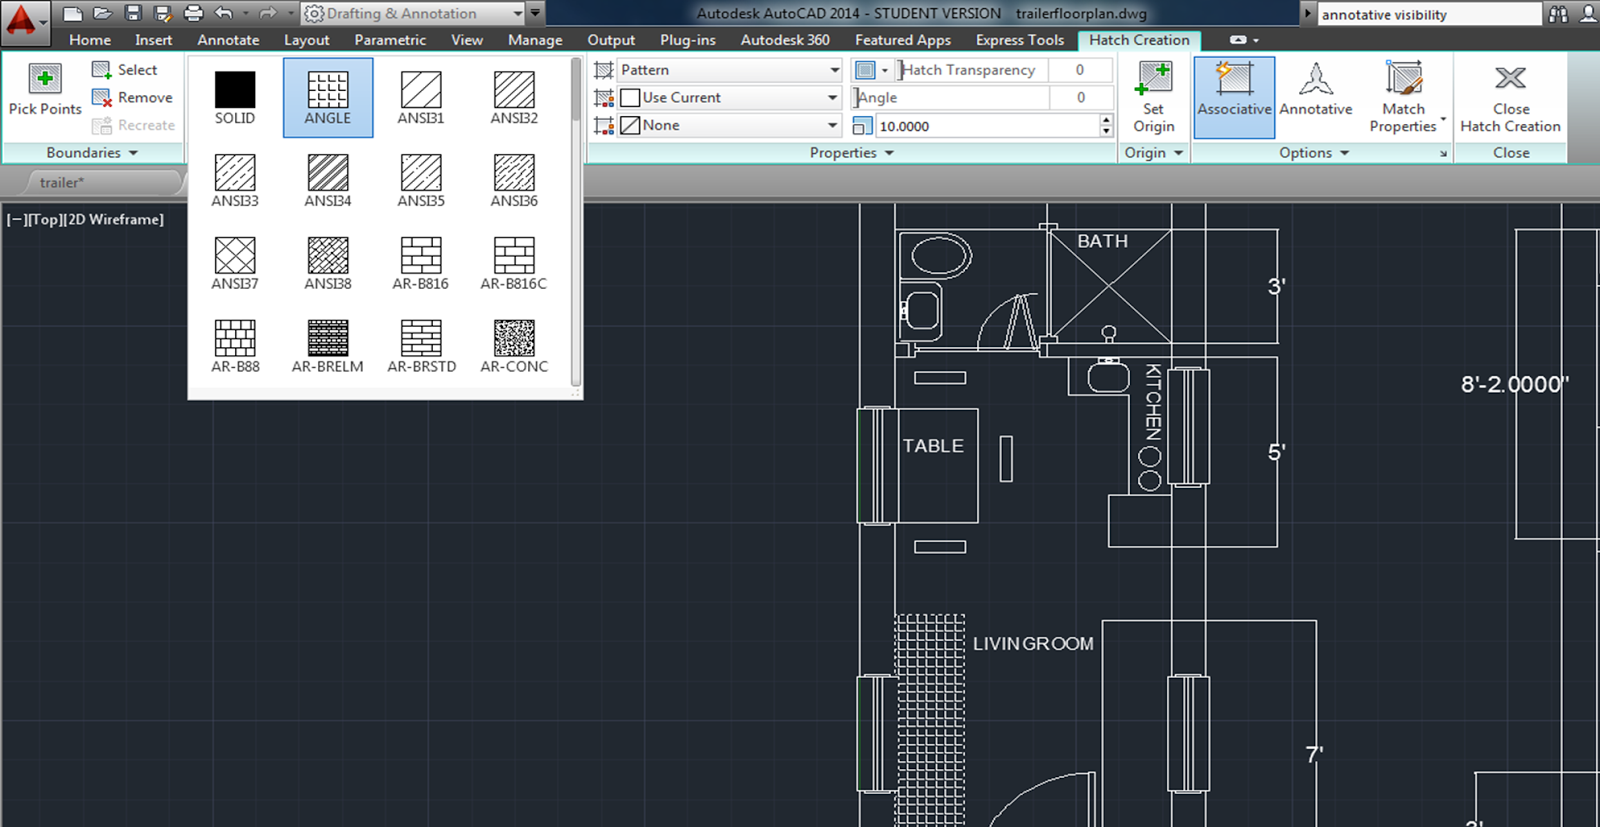The image size is (1600, 827).
Task: Expand the Boundaries panel
Action: point(92,153)
